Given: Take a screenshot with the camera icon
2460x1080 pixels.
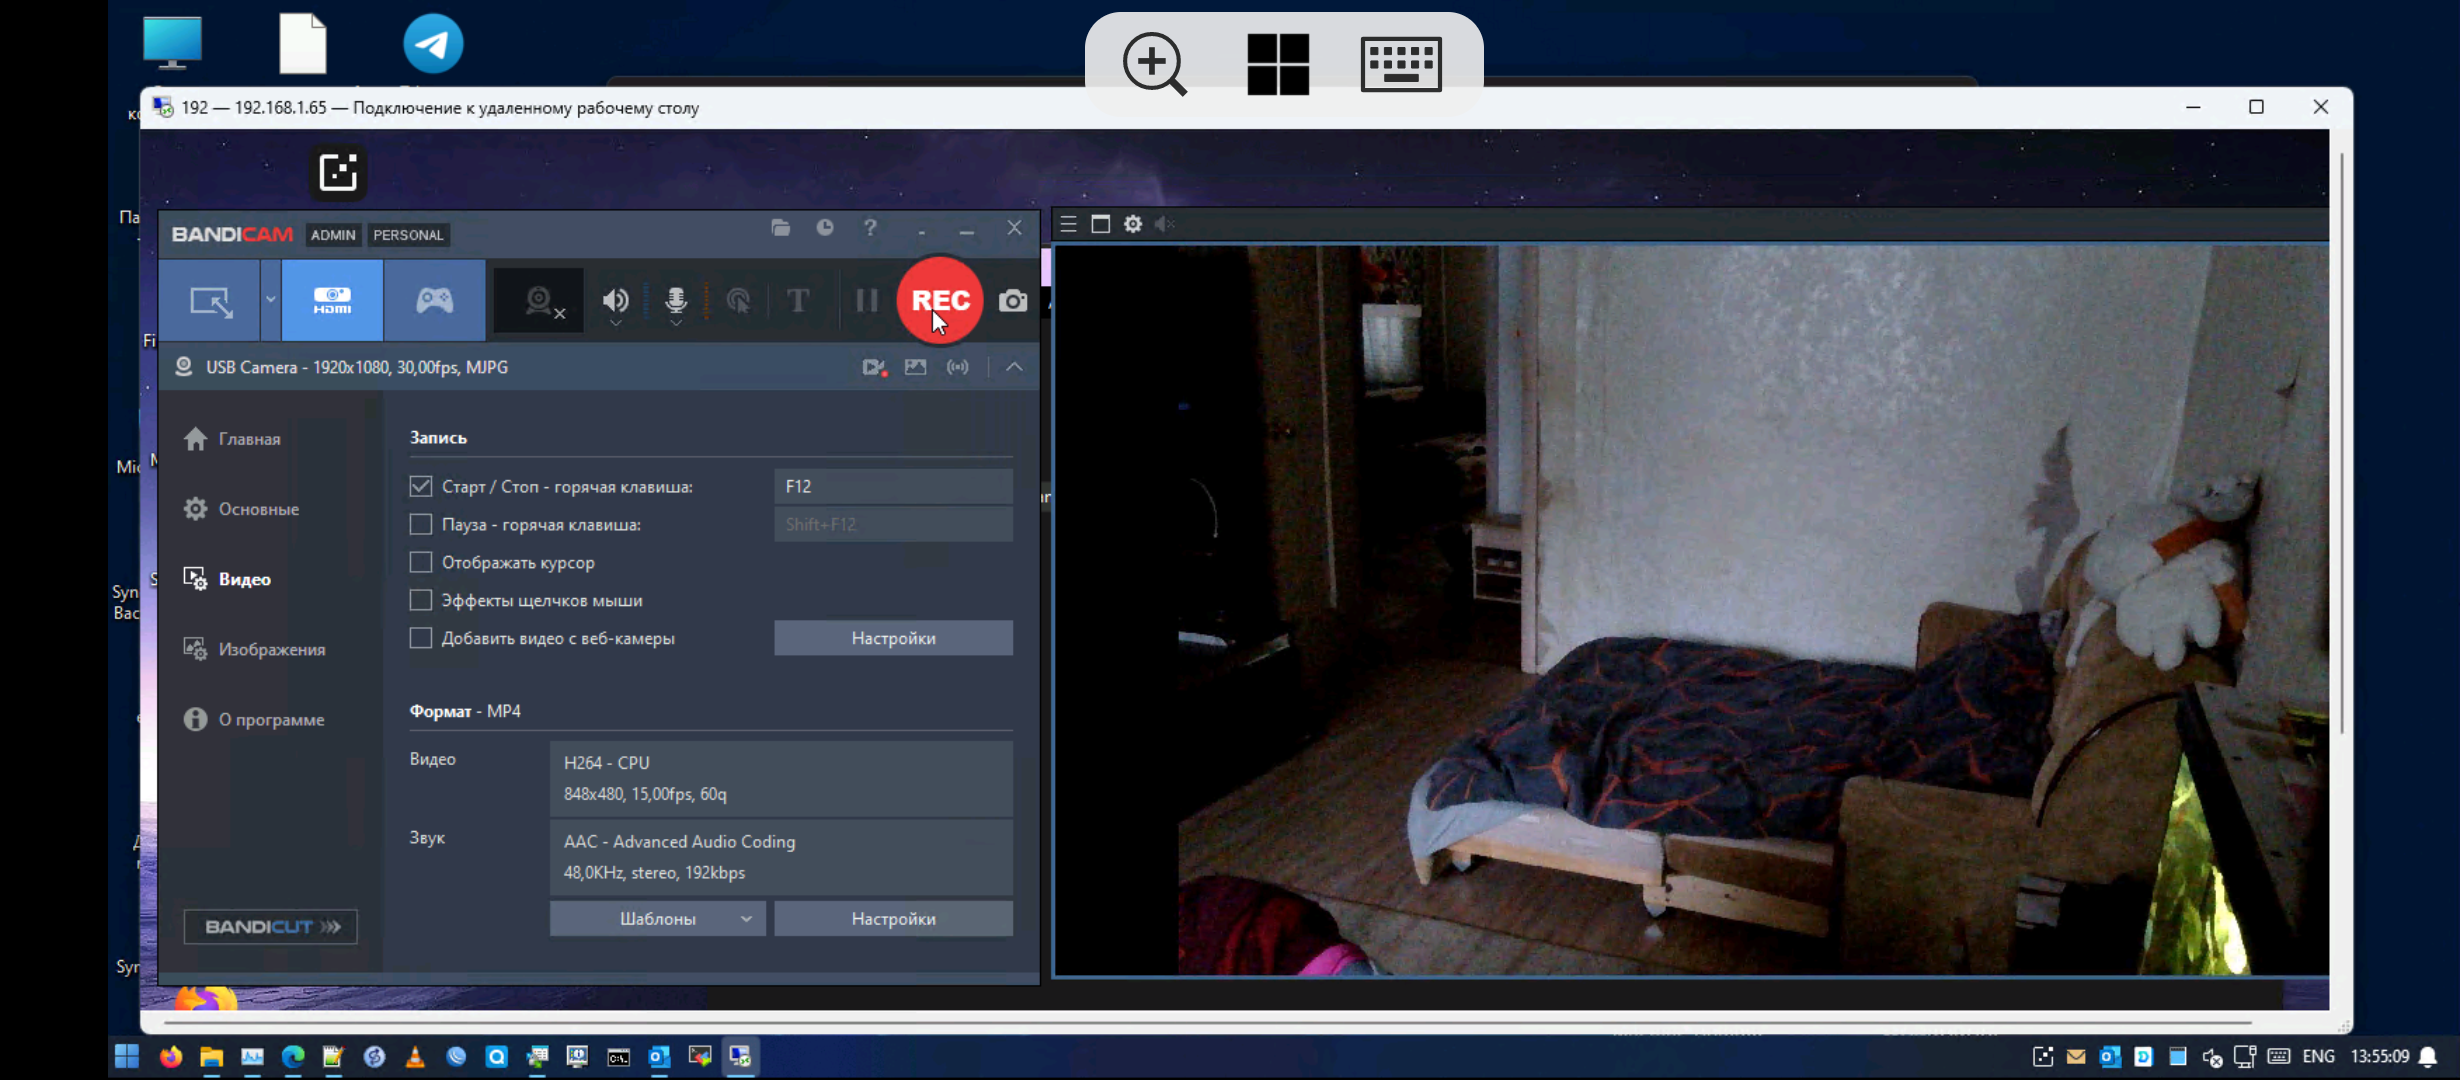Looking at the screenshot, I should [x=1013, y=301].
